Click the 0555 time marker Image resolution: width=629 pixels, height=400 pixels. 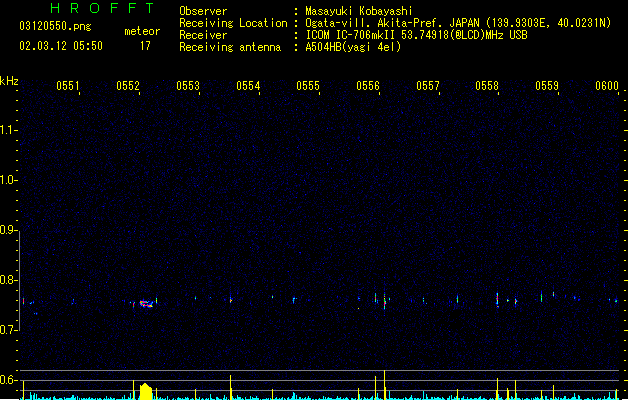308,86
